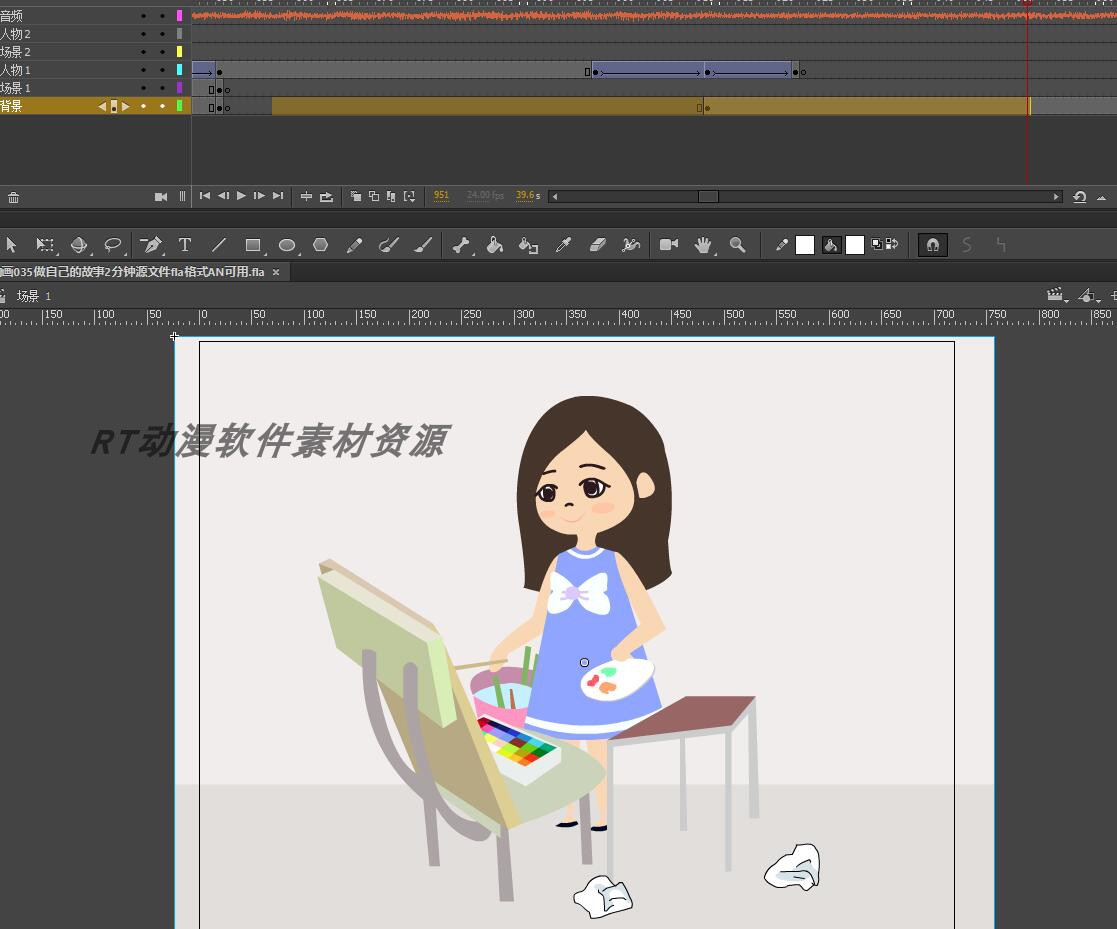Select the Selection tool
Screen dimensions: 1117x929
click(x=12, y=245)
